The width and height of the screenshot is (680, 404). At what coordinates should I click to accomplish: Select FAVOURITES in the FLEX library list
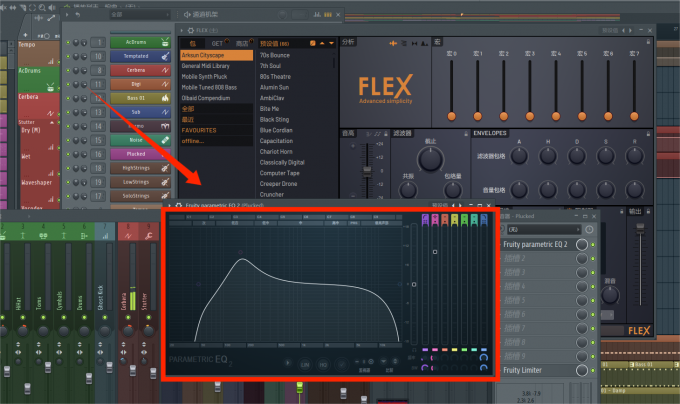click(x=198, y=130)
